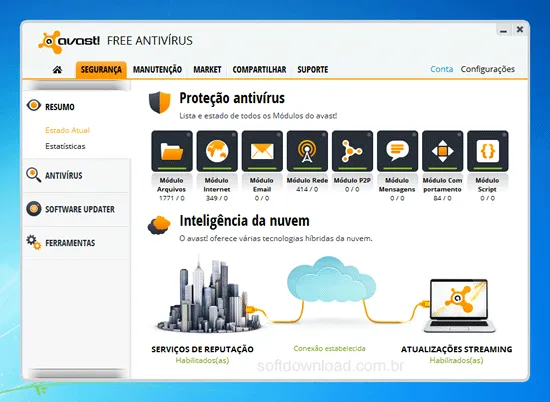Click the laptop with avast logo
This screenshot has width=550, height=402.
(459, 306)
